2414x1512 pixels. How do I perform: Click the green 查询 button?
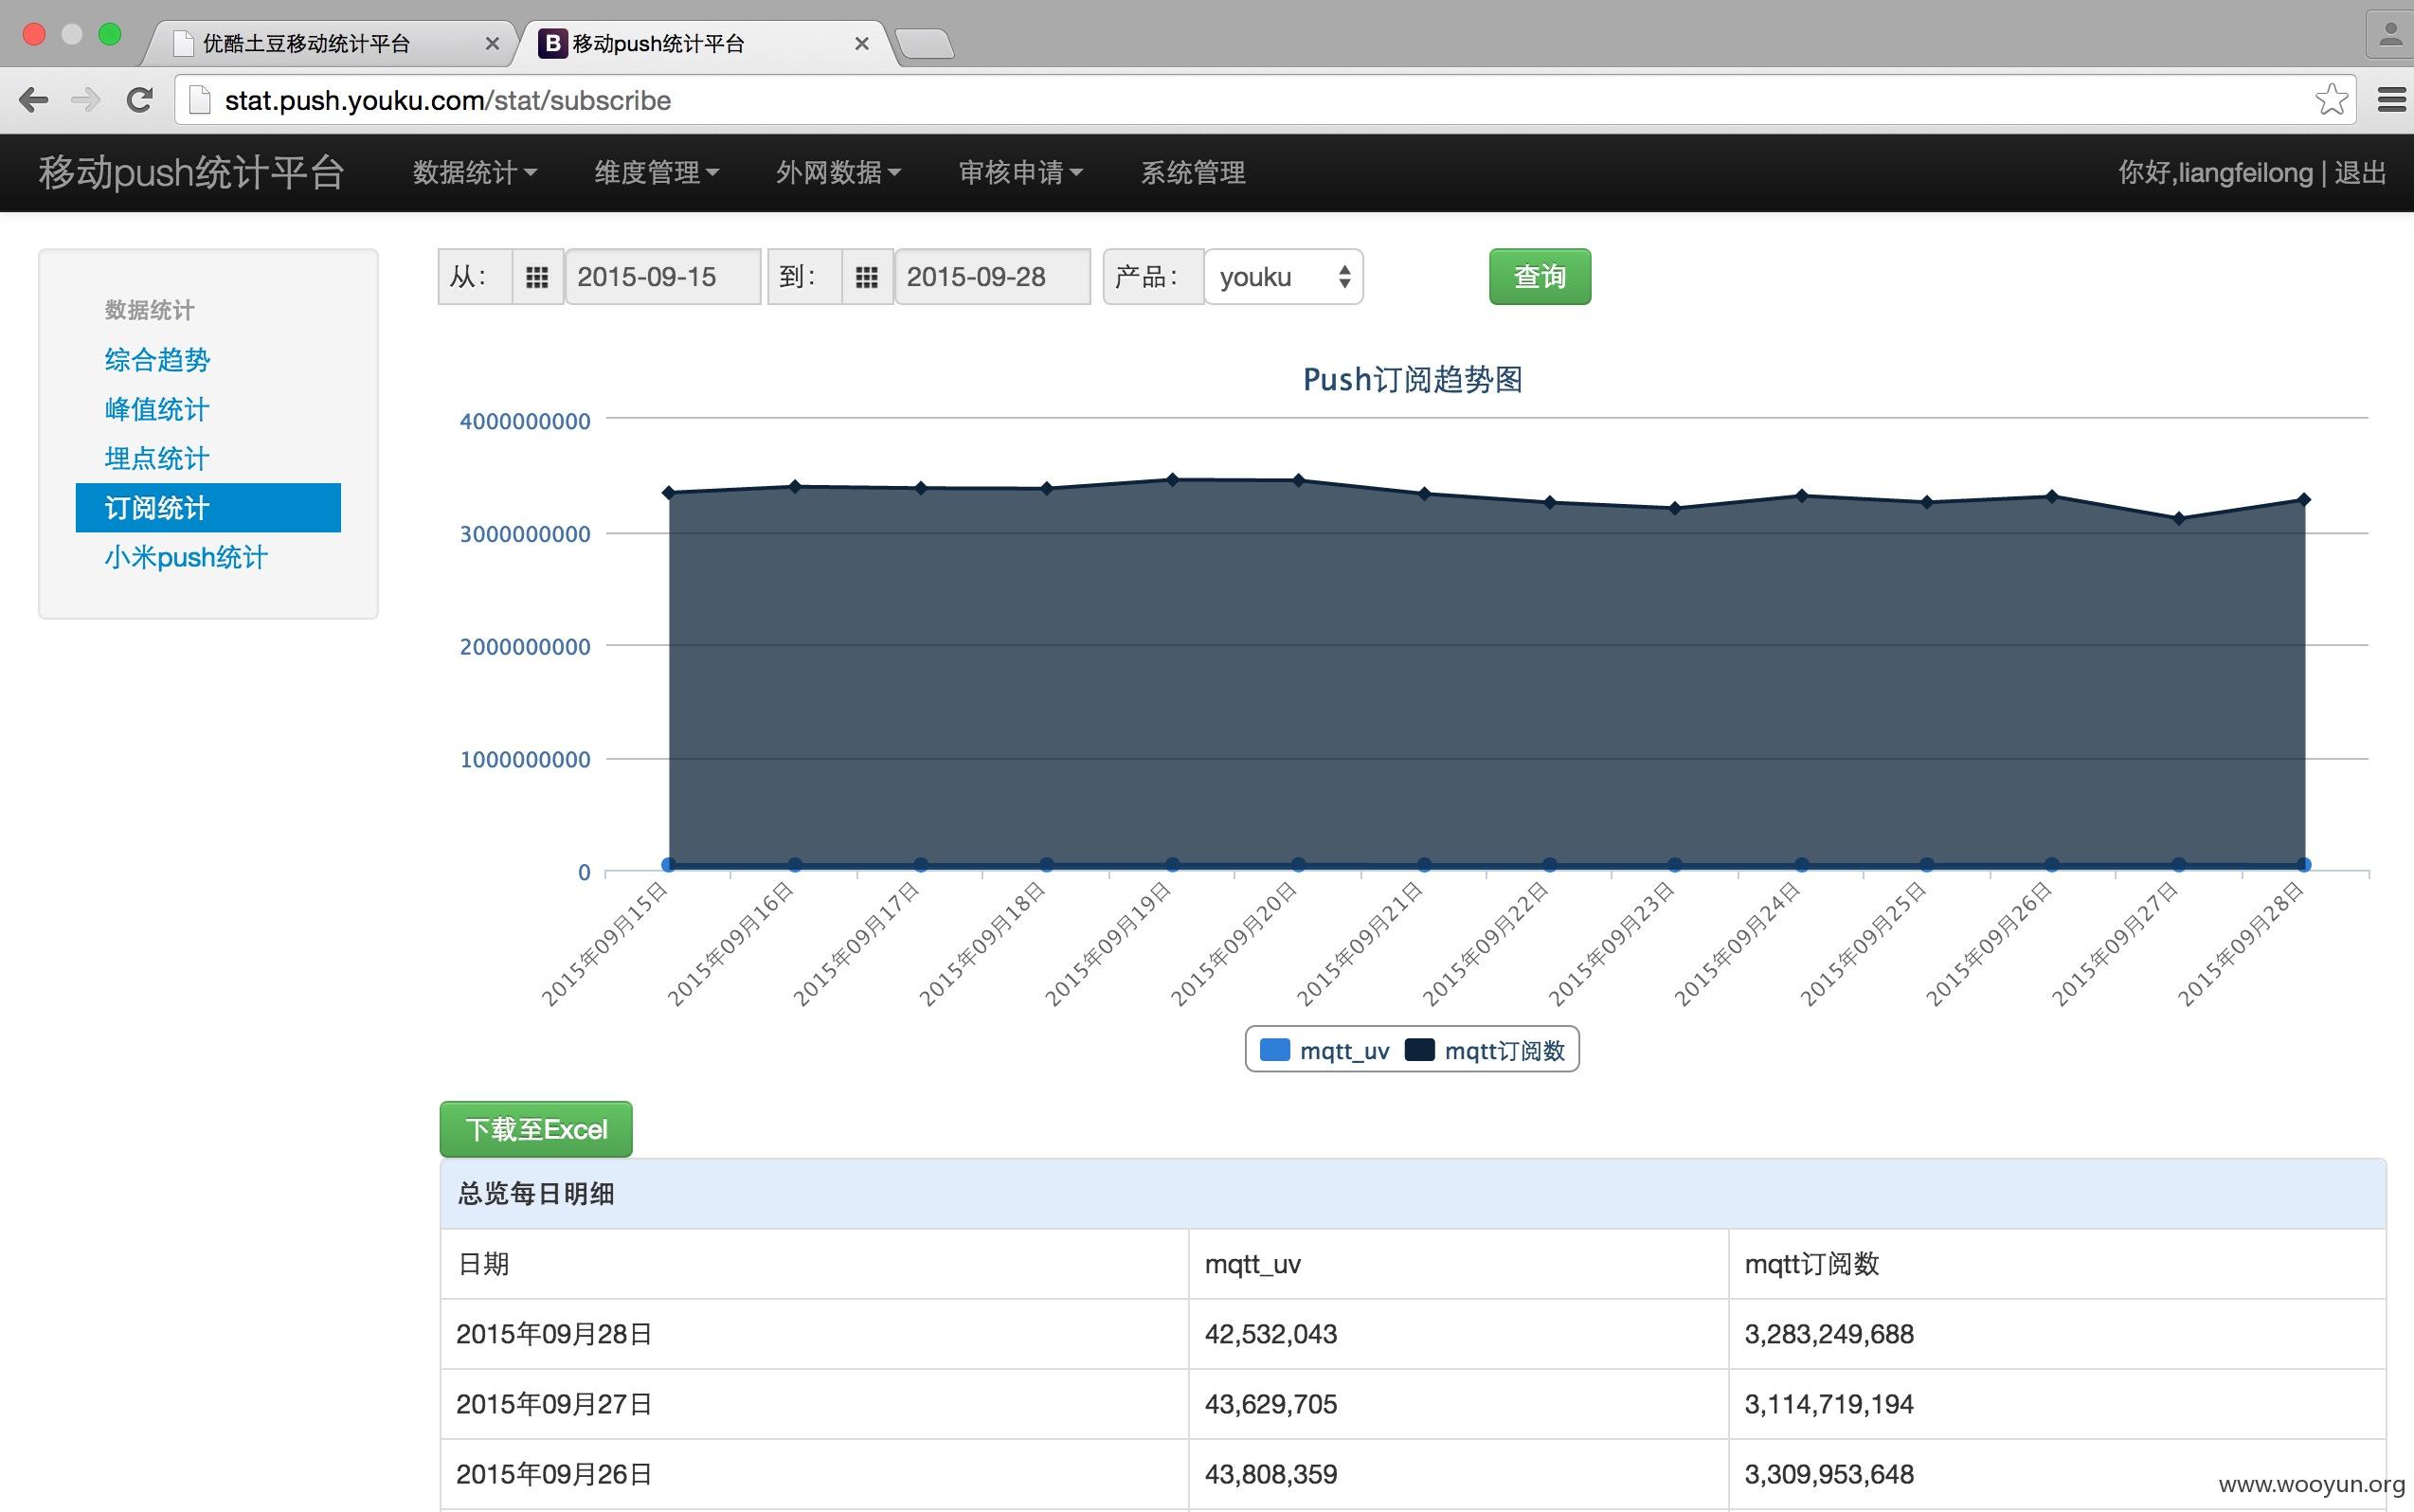[x=1540, y=276]
